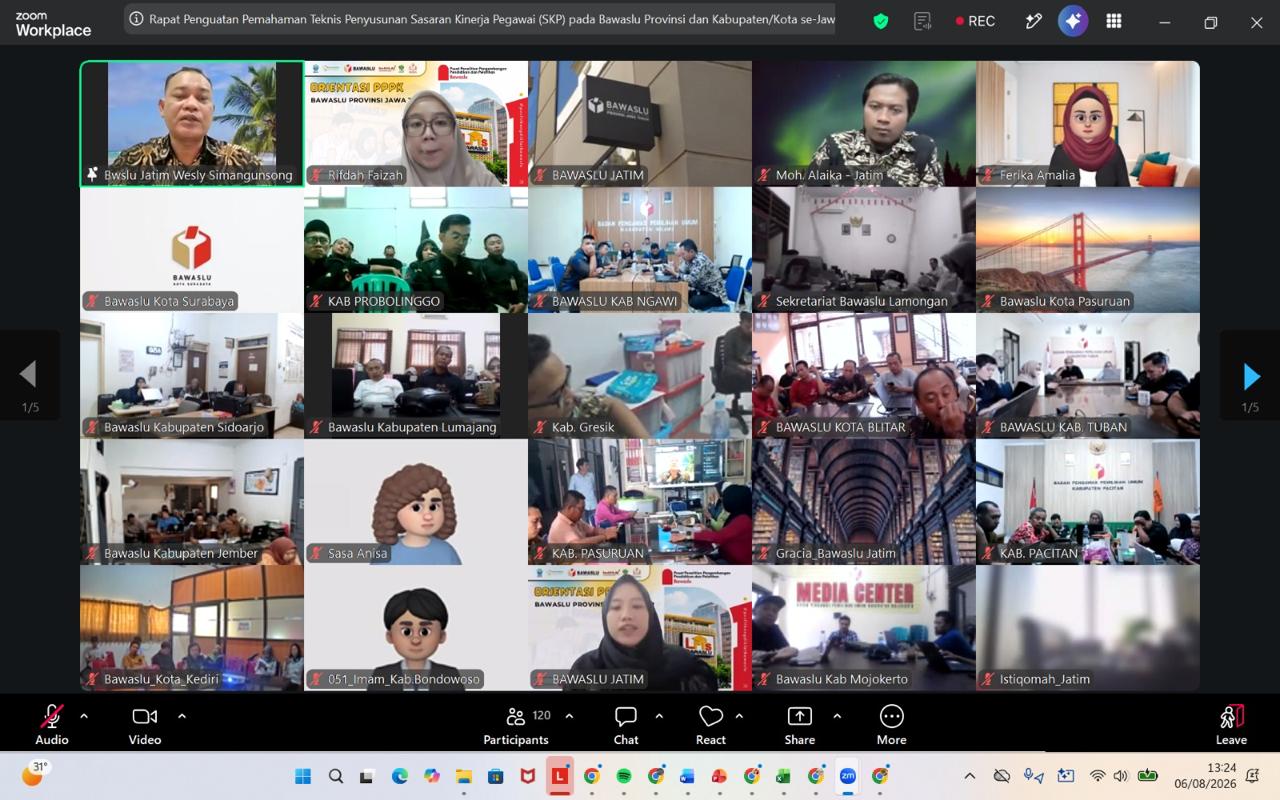Open Spotify from taskbar
The image size is (1280, 800).
[624, 776]
